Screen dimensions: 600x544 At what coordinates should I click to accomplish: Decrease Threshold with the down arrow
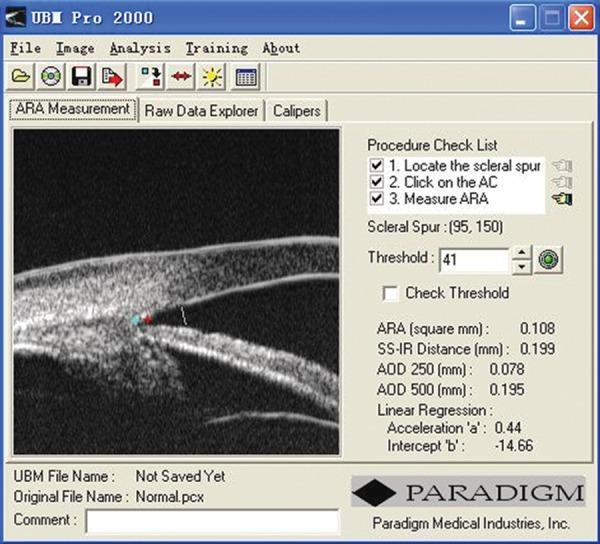523,267
